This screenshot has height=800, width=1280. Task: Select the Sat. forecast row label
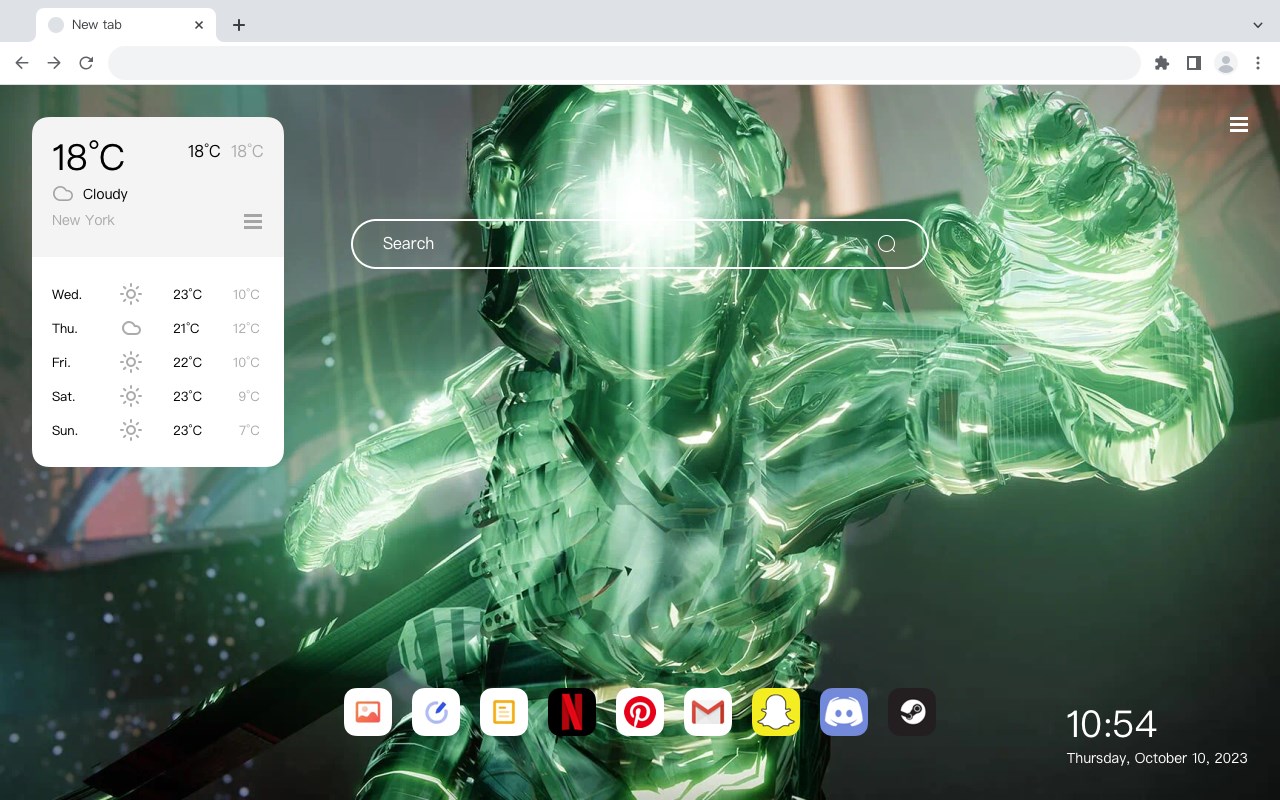[x=64, y=396]
